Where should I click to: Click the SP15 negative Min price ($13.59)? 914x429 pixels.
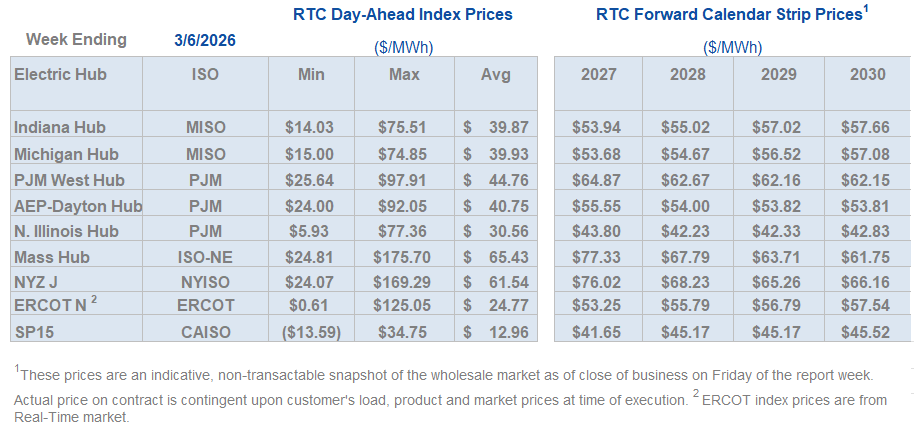click(311, 329)
